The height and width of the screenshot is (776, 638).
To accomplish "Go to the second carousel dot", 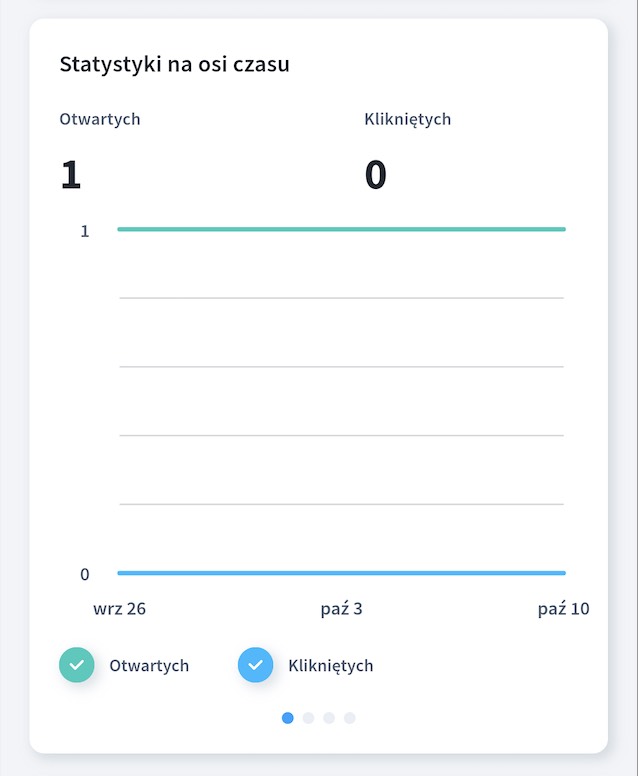I will pos(308,718).
